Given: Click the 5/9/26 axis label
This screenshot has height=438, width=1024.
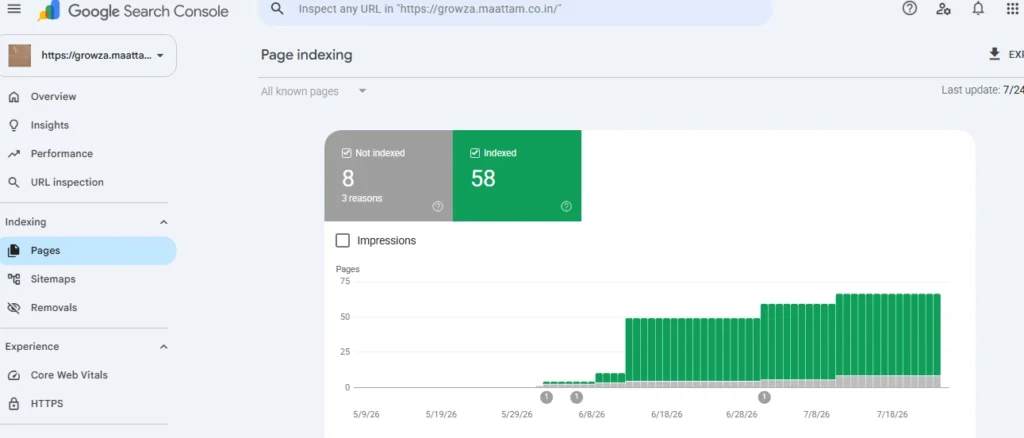Looking at the screenshot, I should click(364, 415).
